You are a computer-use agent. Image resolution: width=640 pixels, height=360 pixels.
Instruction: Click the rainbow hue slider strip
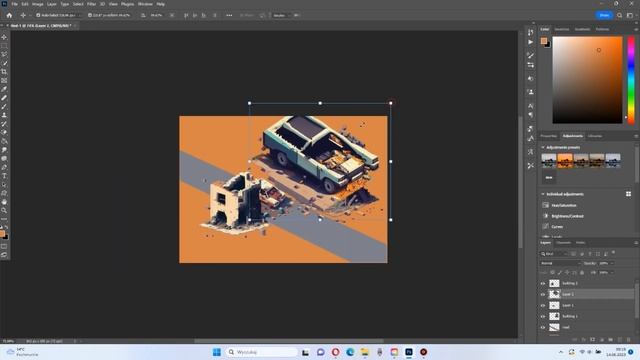tap(631, 80)
